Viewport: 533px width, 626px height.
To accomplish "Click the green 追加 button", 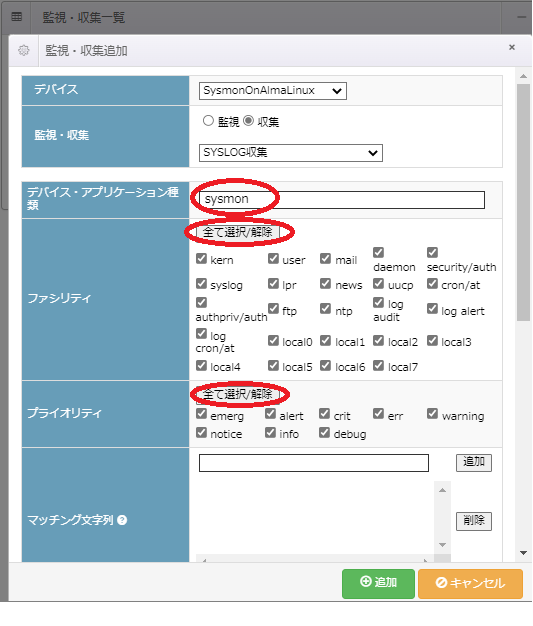I will (378, 583).
